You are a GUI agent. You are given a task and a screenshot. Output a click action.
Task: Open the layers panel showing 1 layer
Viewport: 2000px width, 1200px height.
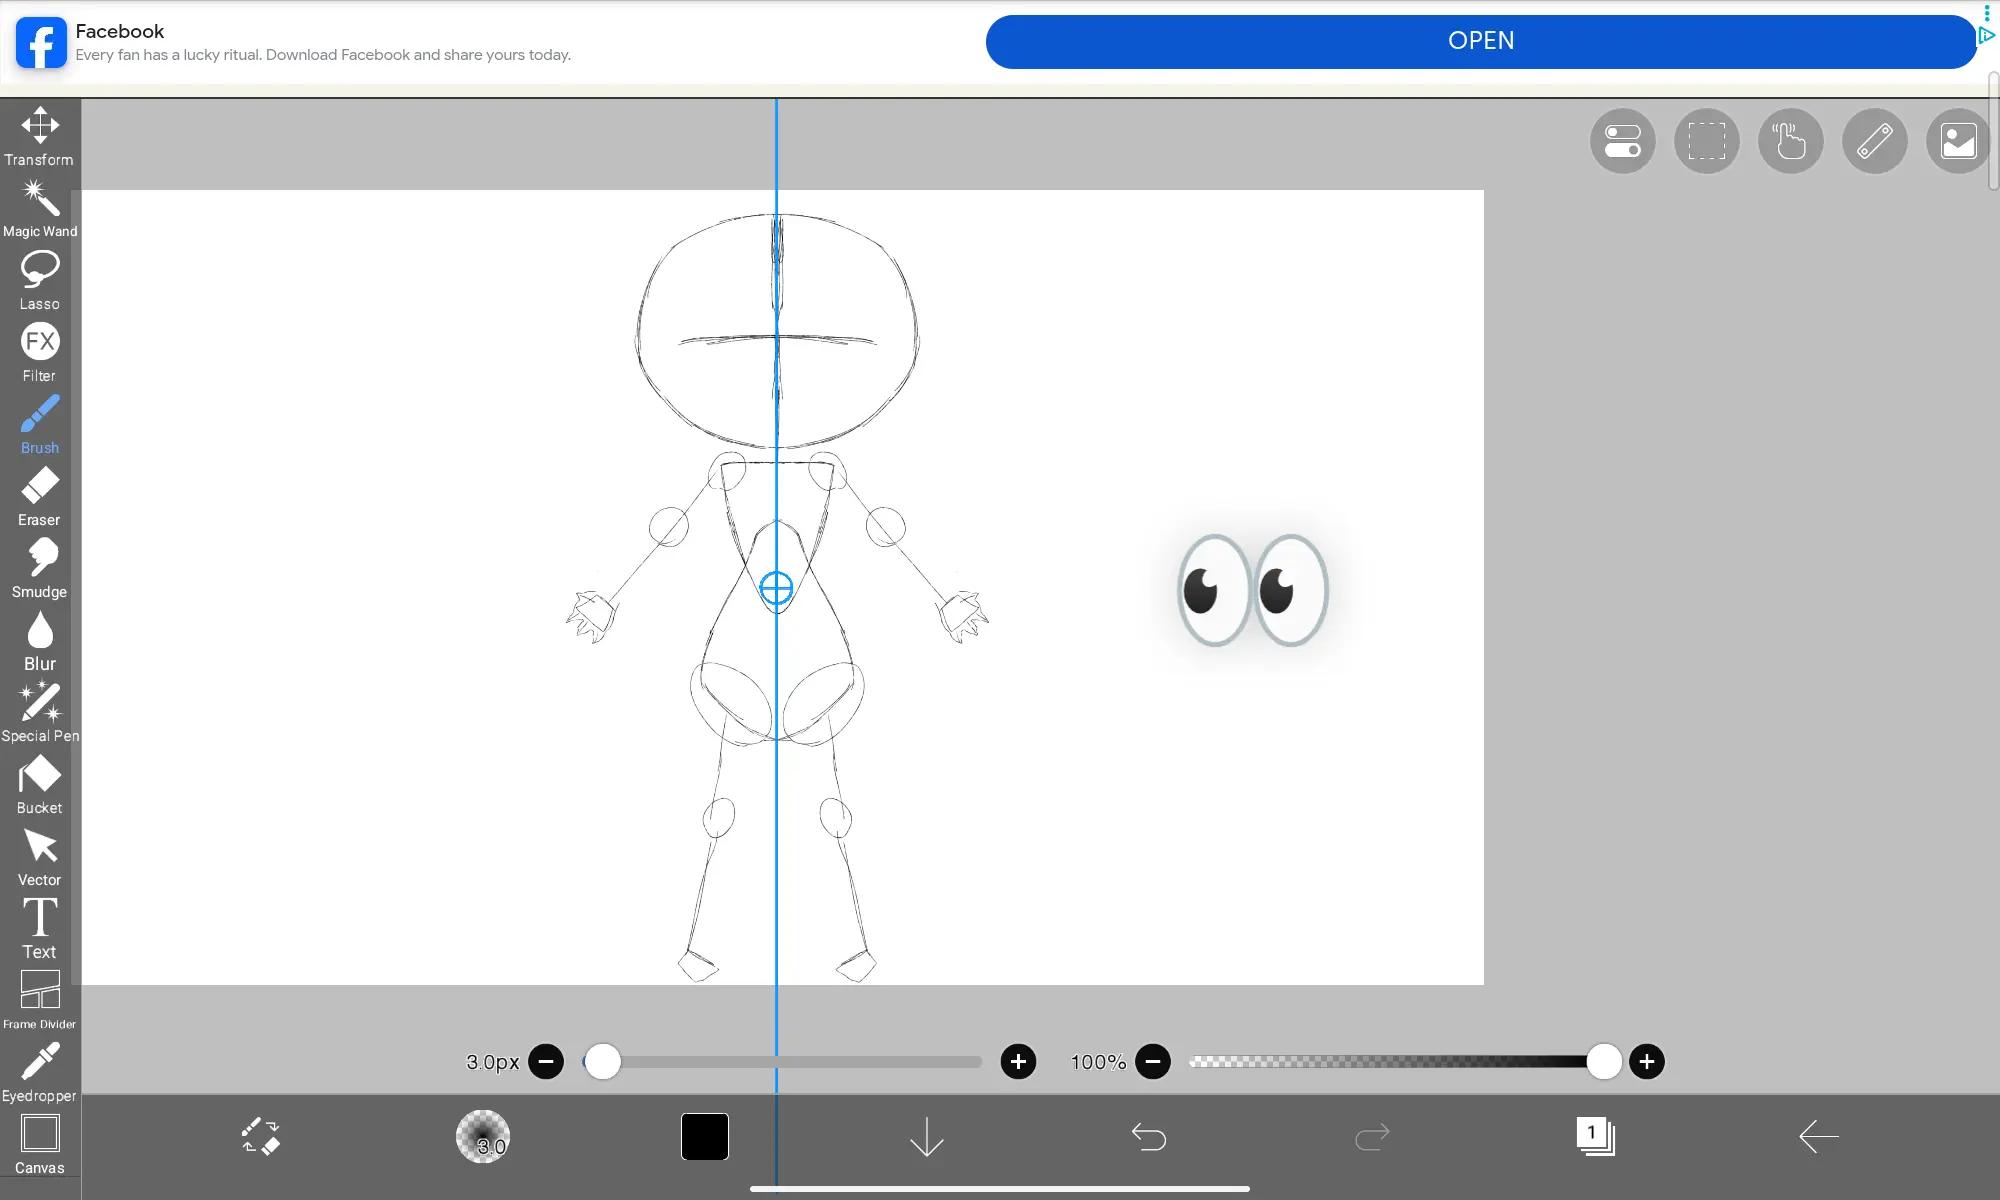(1595, 1137)
